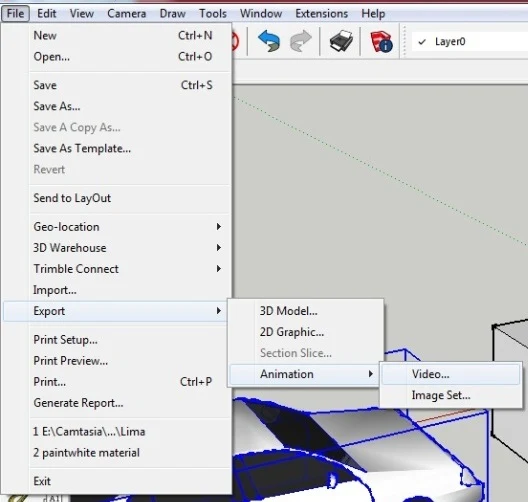528x502 pixels.
Task: Click the gray Redo arrow icon
Action: [x=301, y=41]
